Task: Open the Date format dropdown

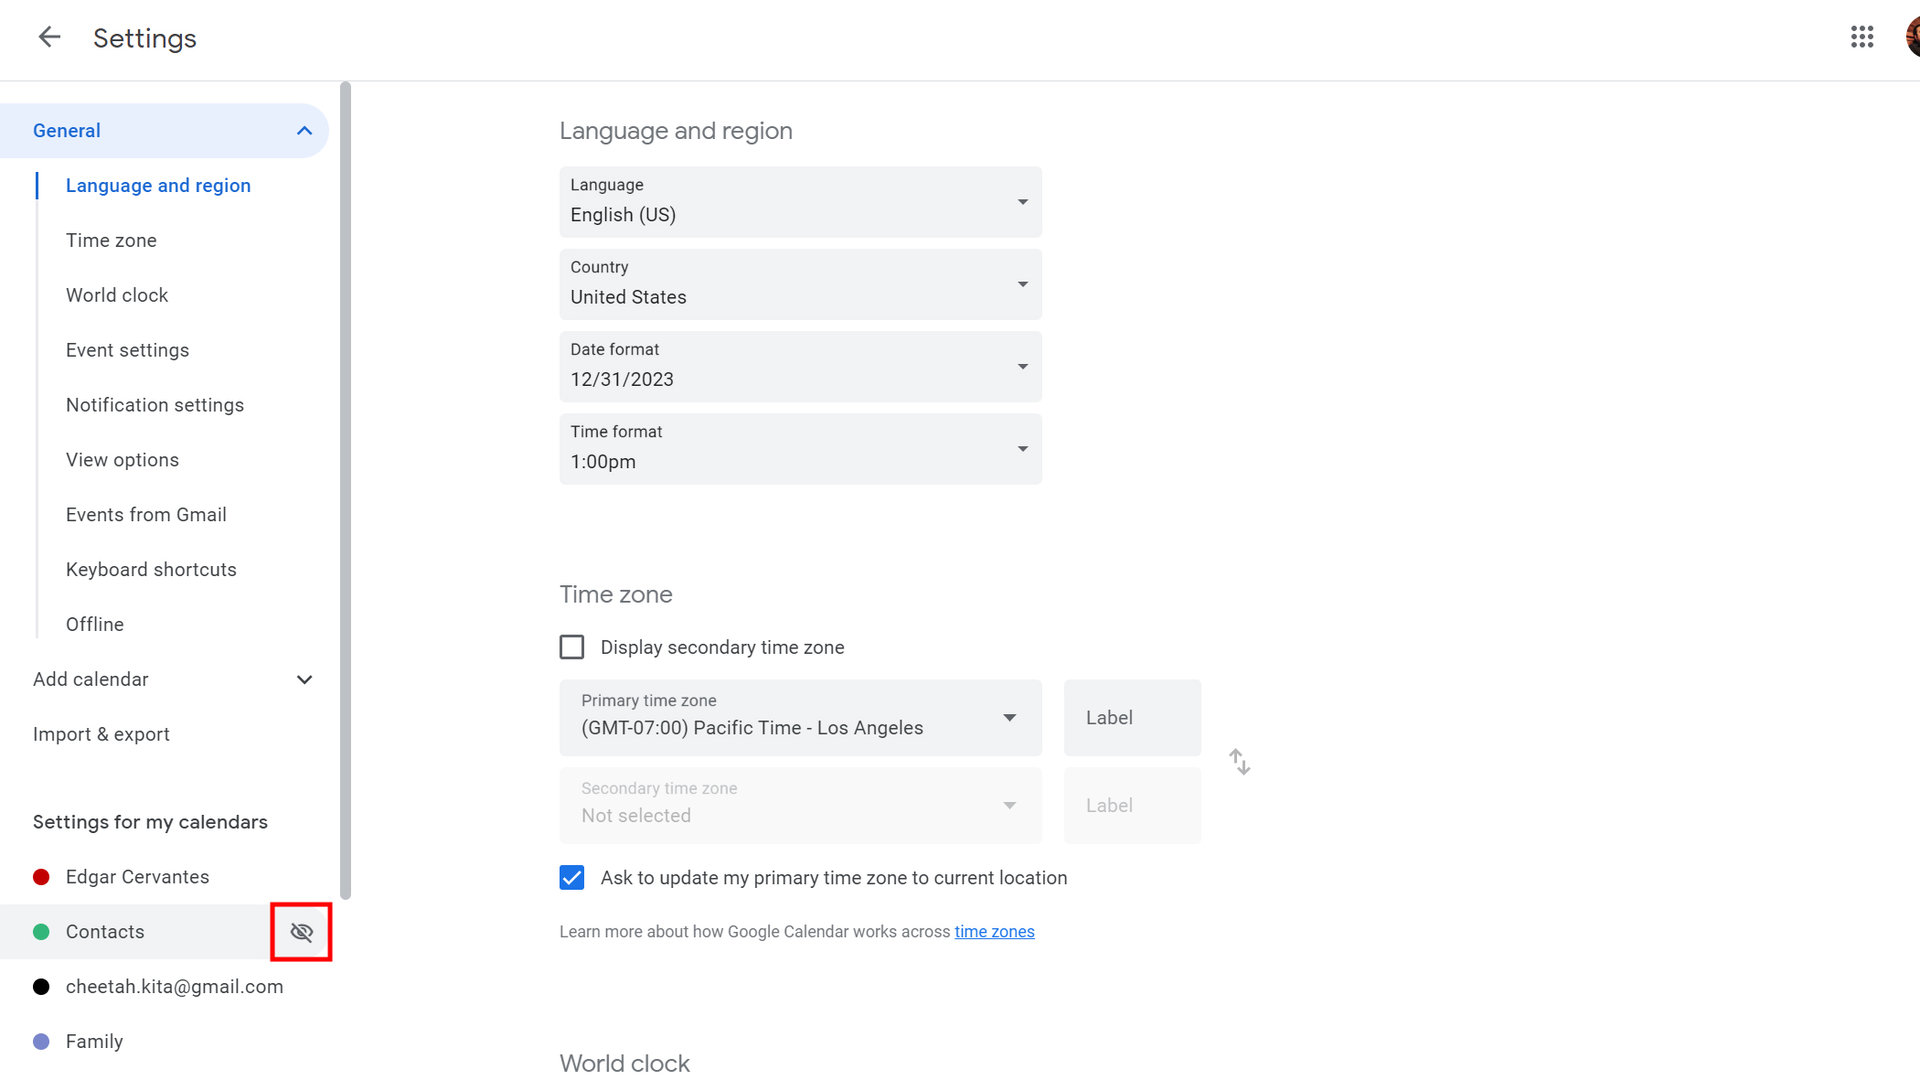Action: [x=800, y=367]
